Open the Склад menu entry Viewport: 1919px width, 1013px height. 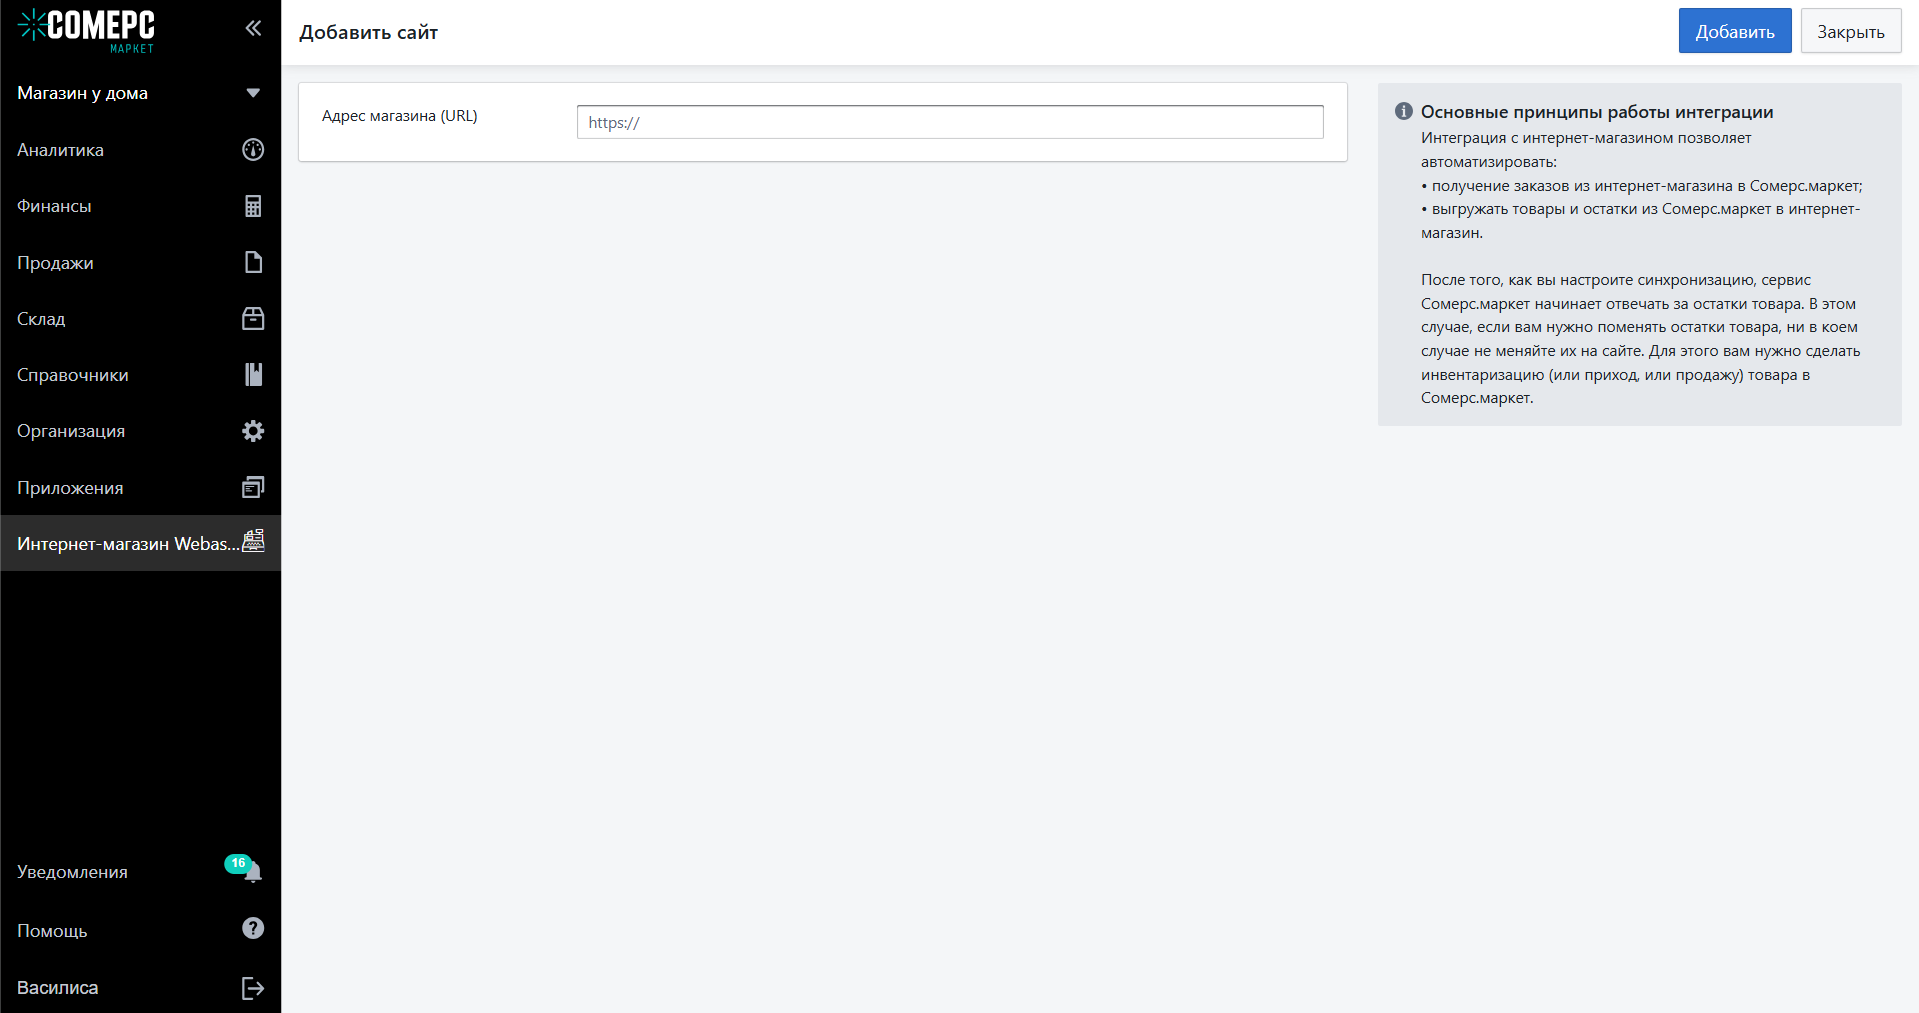(x=41, y=319)
